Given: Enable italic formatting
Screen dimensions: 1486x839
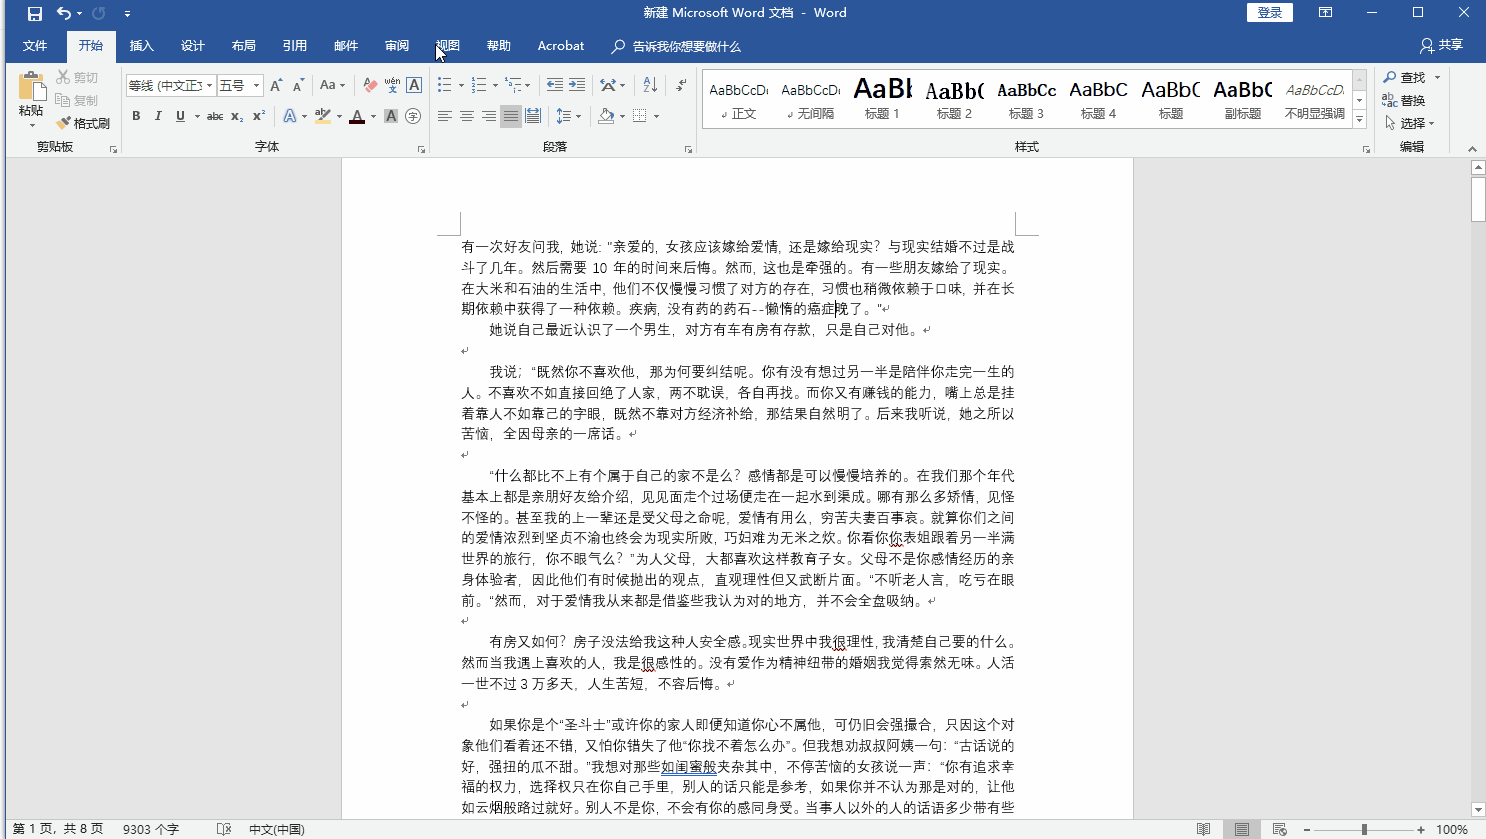Looking at the screenshot, I should 158,116.
